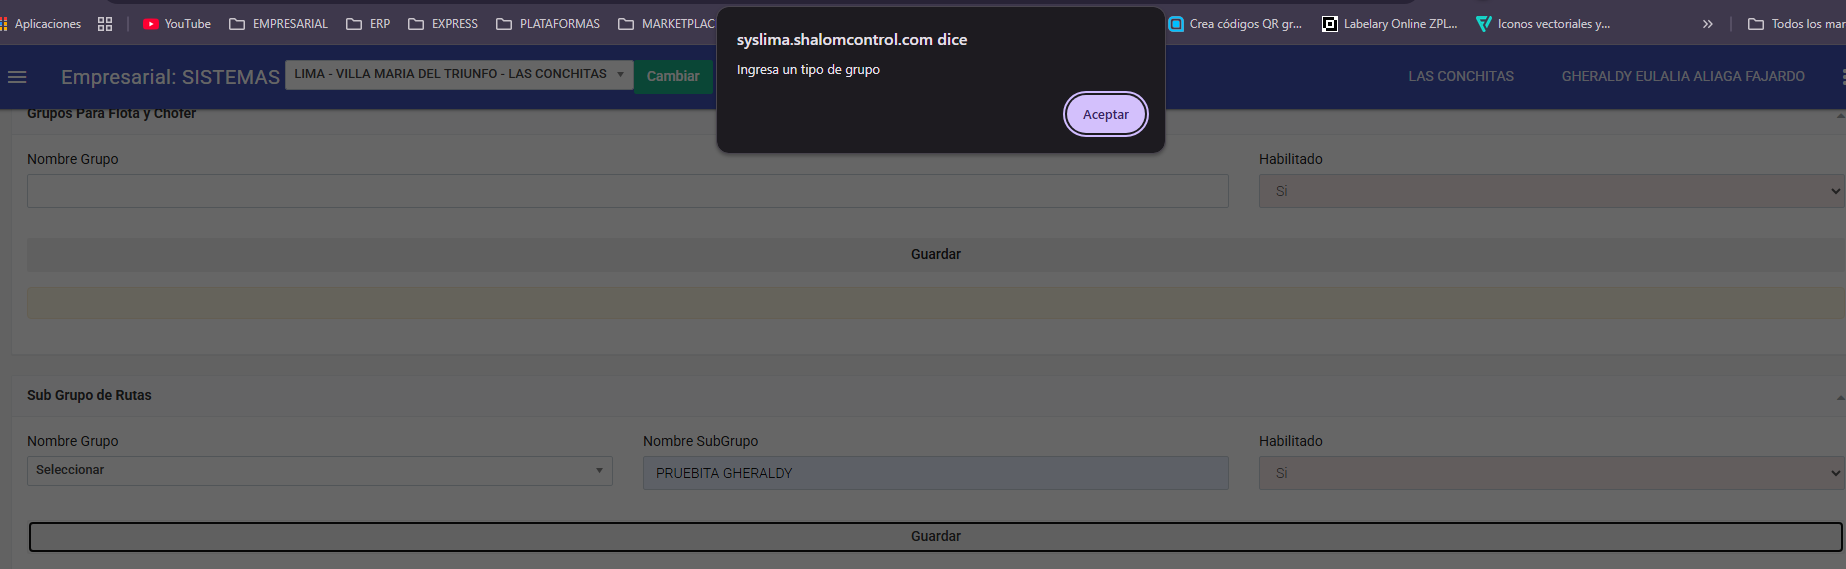Open the Todos los marcadores folder

(x=1796, y=24)
